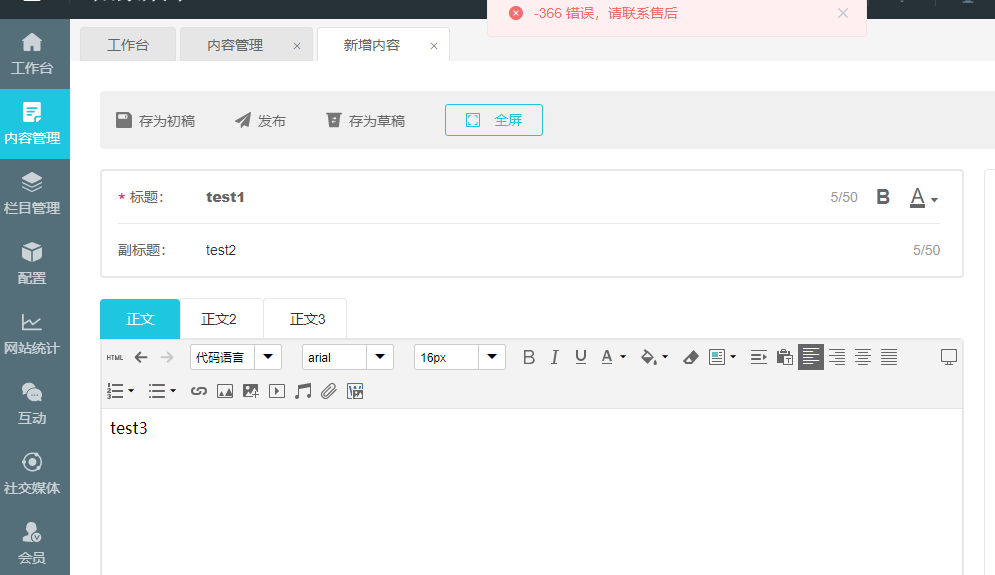Attach a file with paperclip icon
The image size is (995, 575).
click(x=328, y=391)
